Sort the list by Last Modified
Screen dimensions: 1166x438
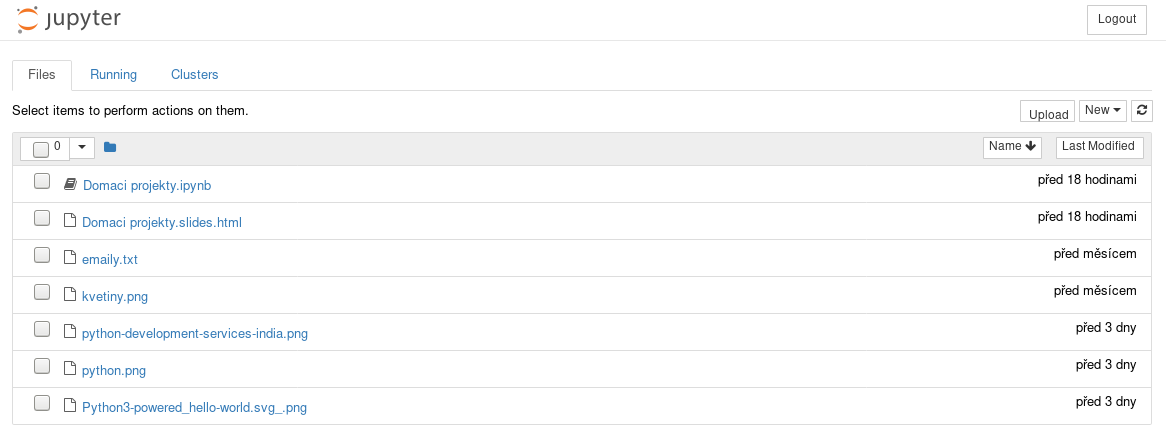click(1098, 147)
